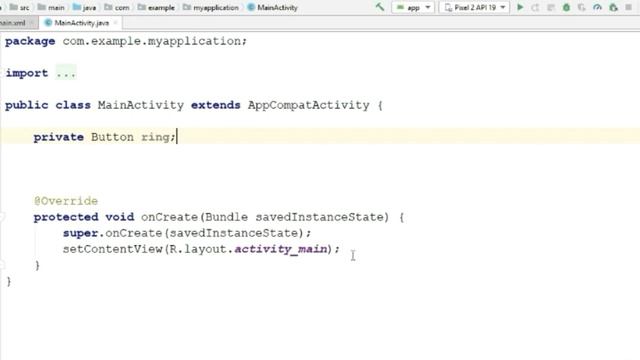Click the 'extends' keyword
The image size is (640, 360).
tap(216, 105)
